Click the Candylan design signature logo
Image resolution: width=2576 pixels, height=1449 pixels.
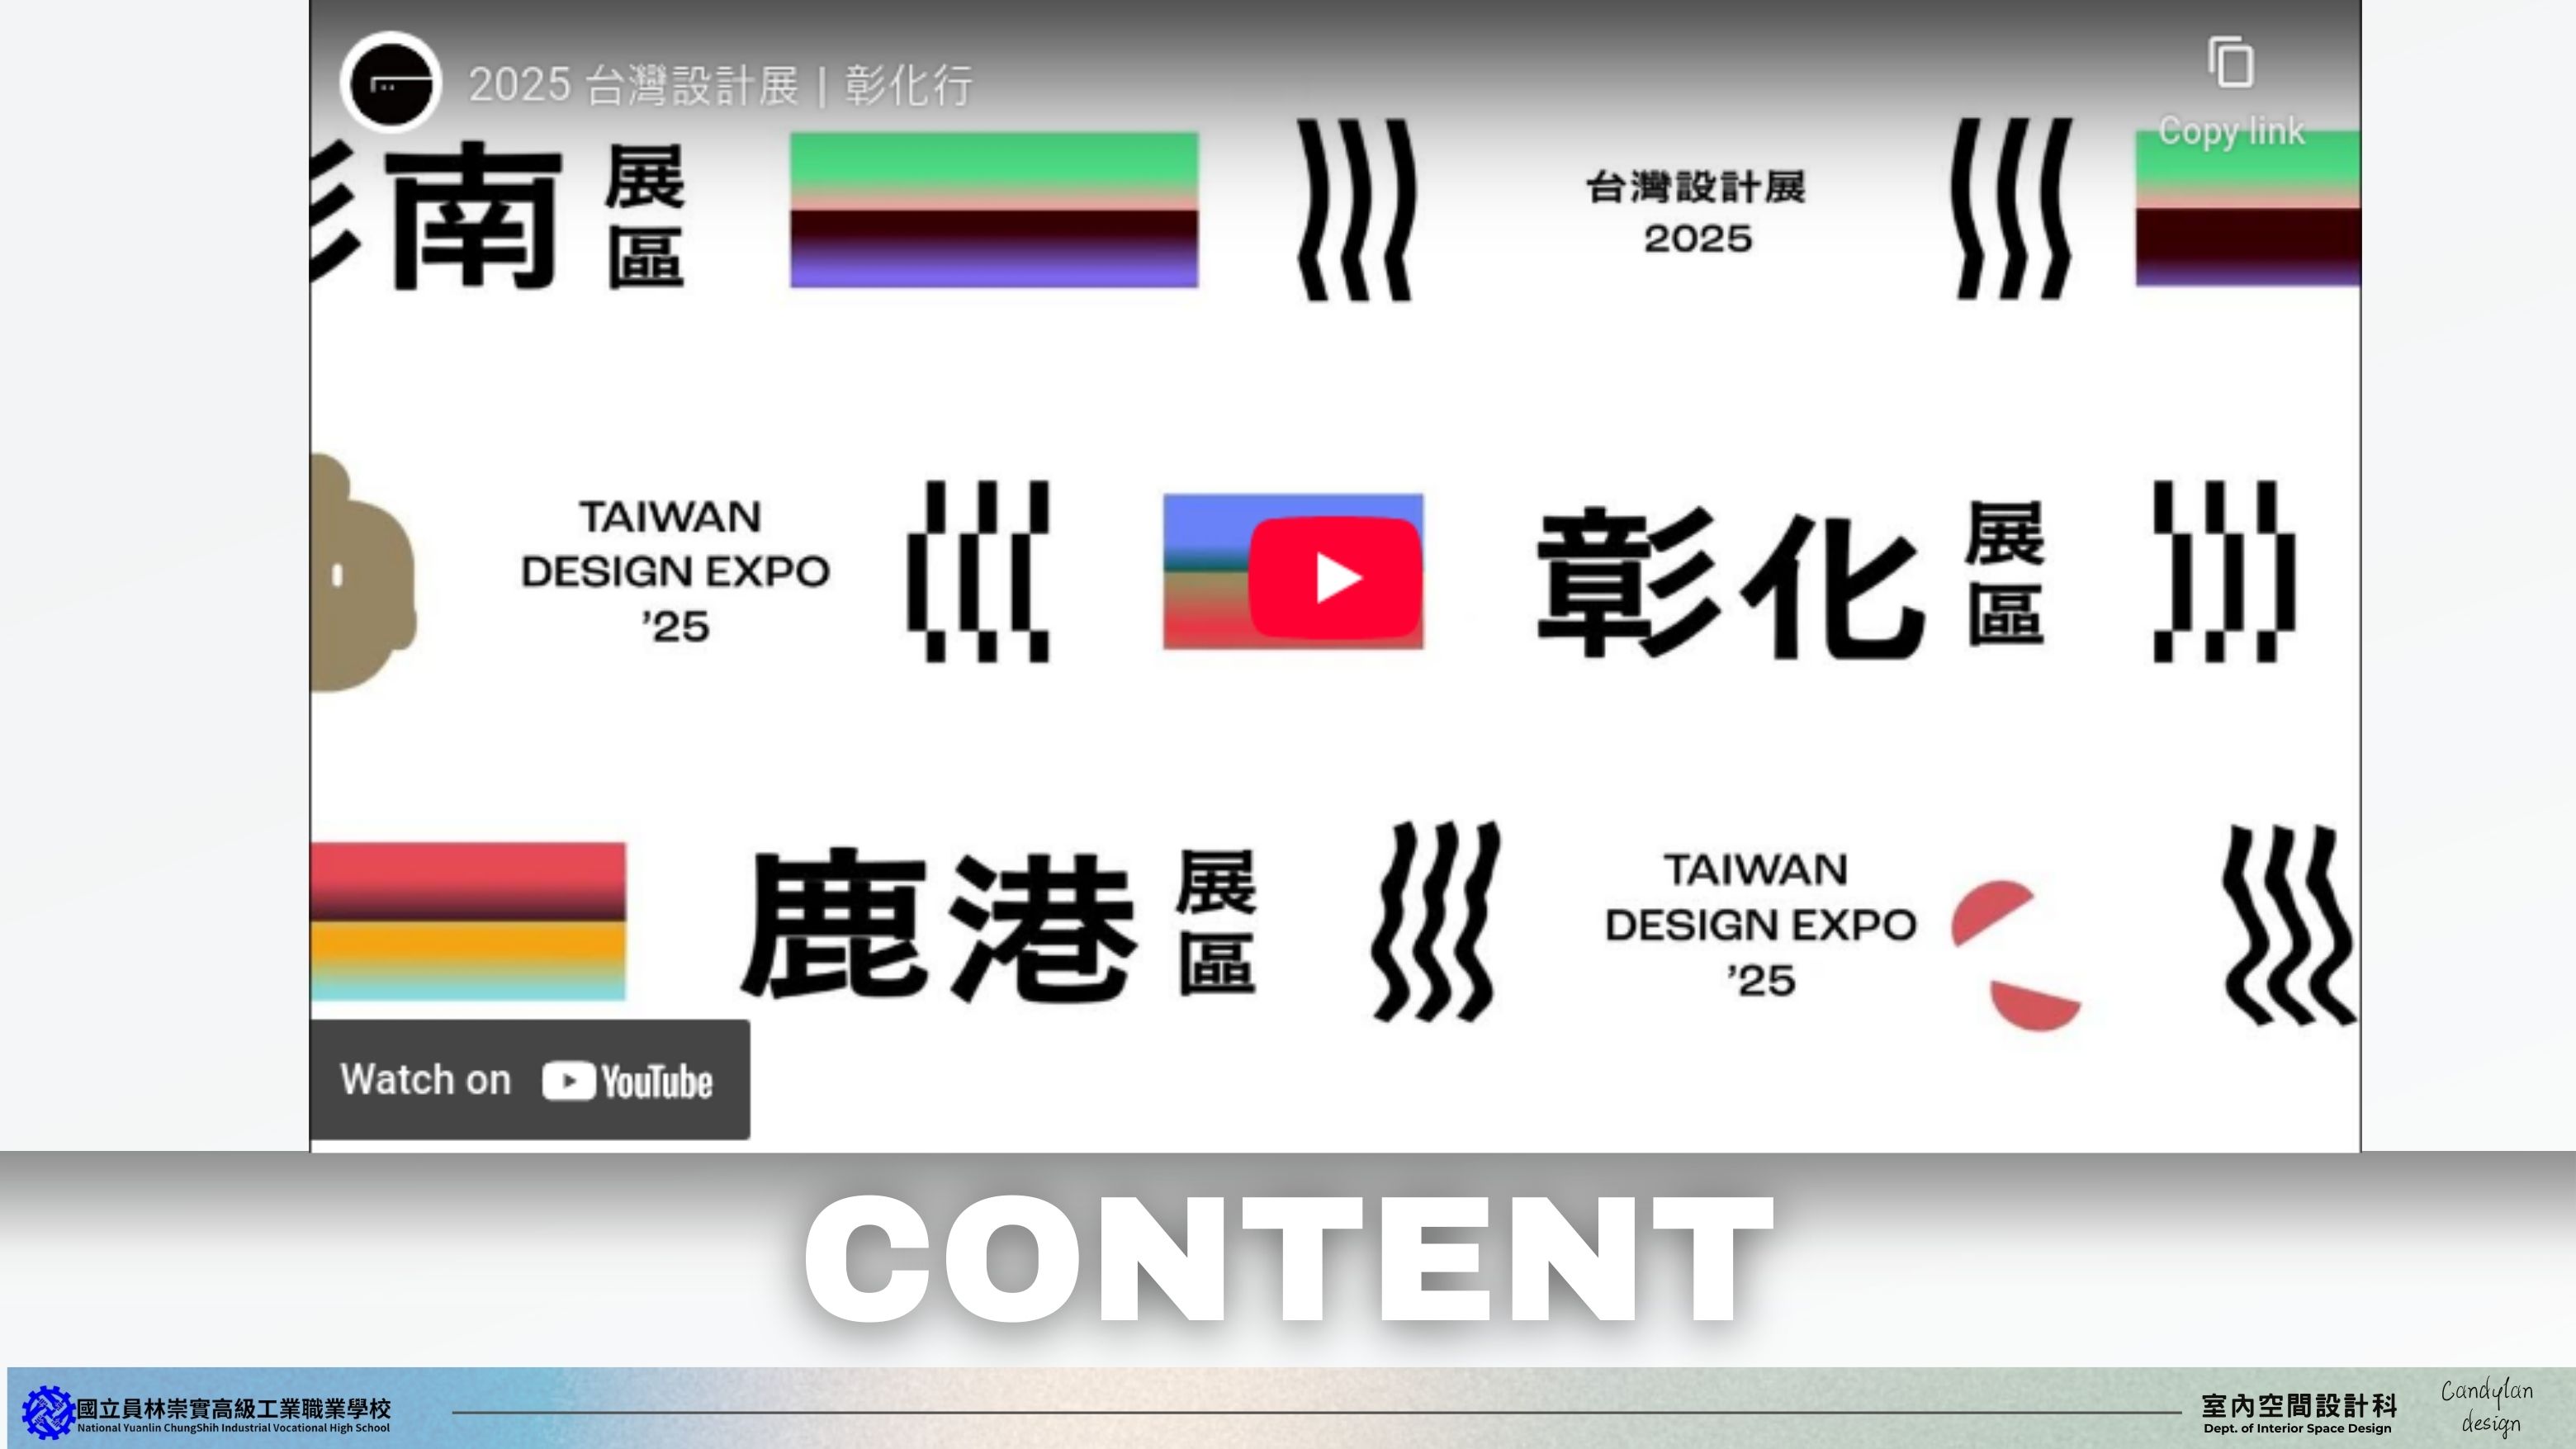pyautogui.click(x=2487, y=1407)
